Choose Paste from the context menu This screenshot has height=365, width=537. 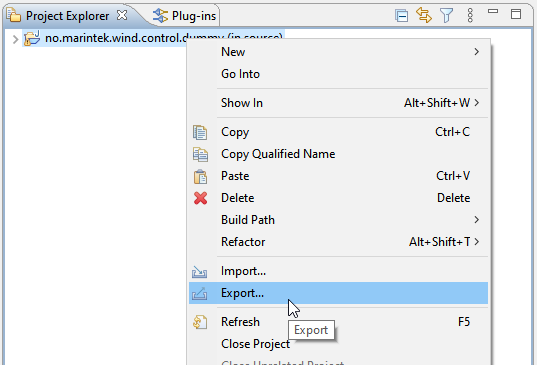pyautogui.click(x=338, y=176)
